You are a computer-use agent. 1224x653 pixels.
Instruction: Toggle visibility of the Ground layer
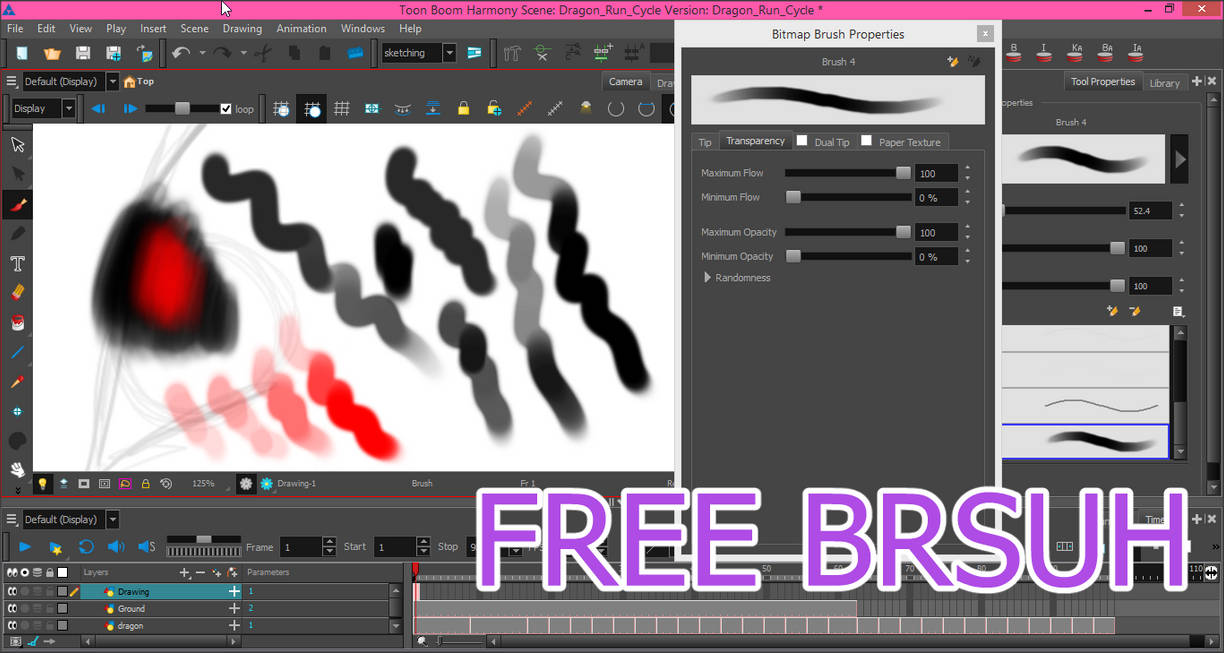13,608
